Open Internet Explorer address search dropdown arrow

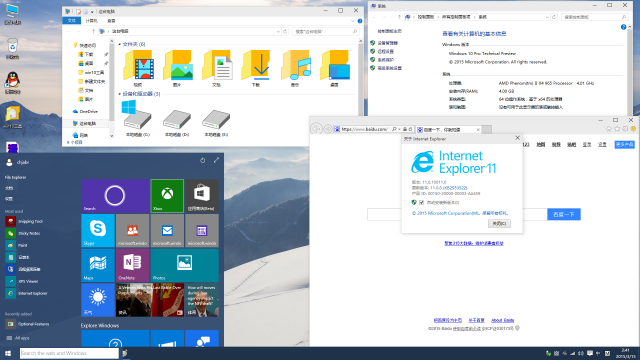tap(399, 129)
